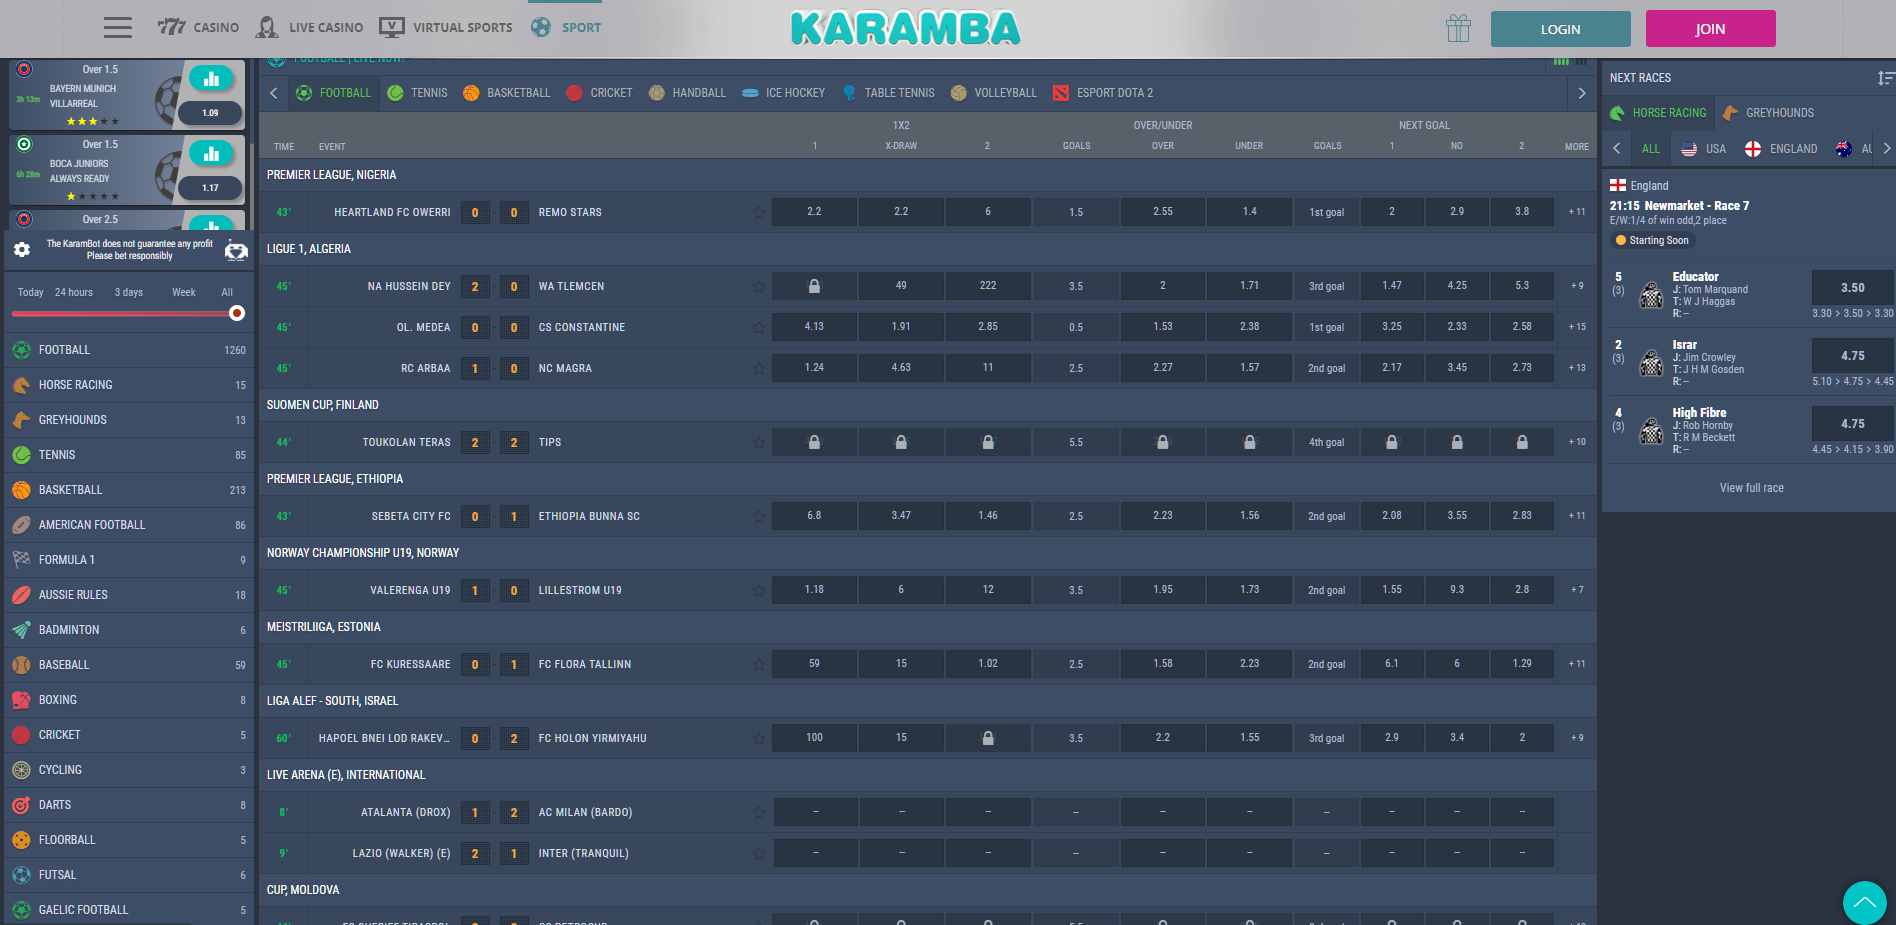1896x925 pixels.
Task: Expand +13 more markets for RC Arbaa match
Action: coord(1577,368)
